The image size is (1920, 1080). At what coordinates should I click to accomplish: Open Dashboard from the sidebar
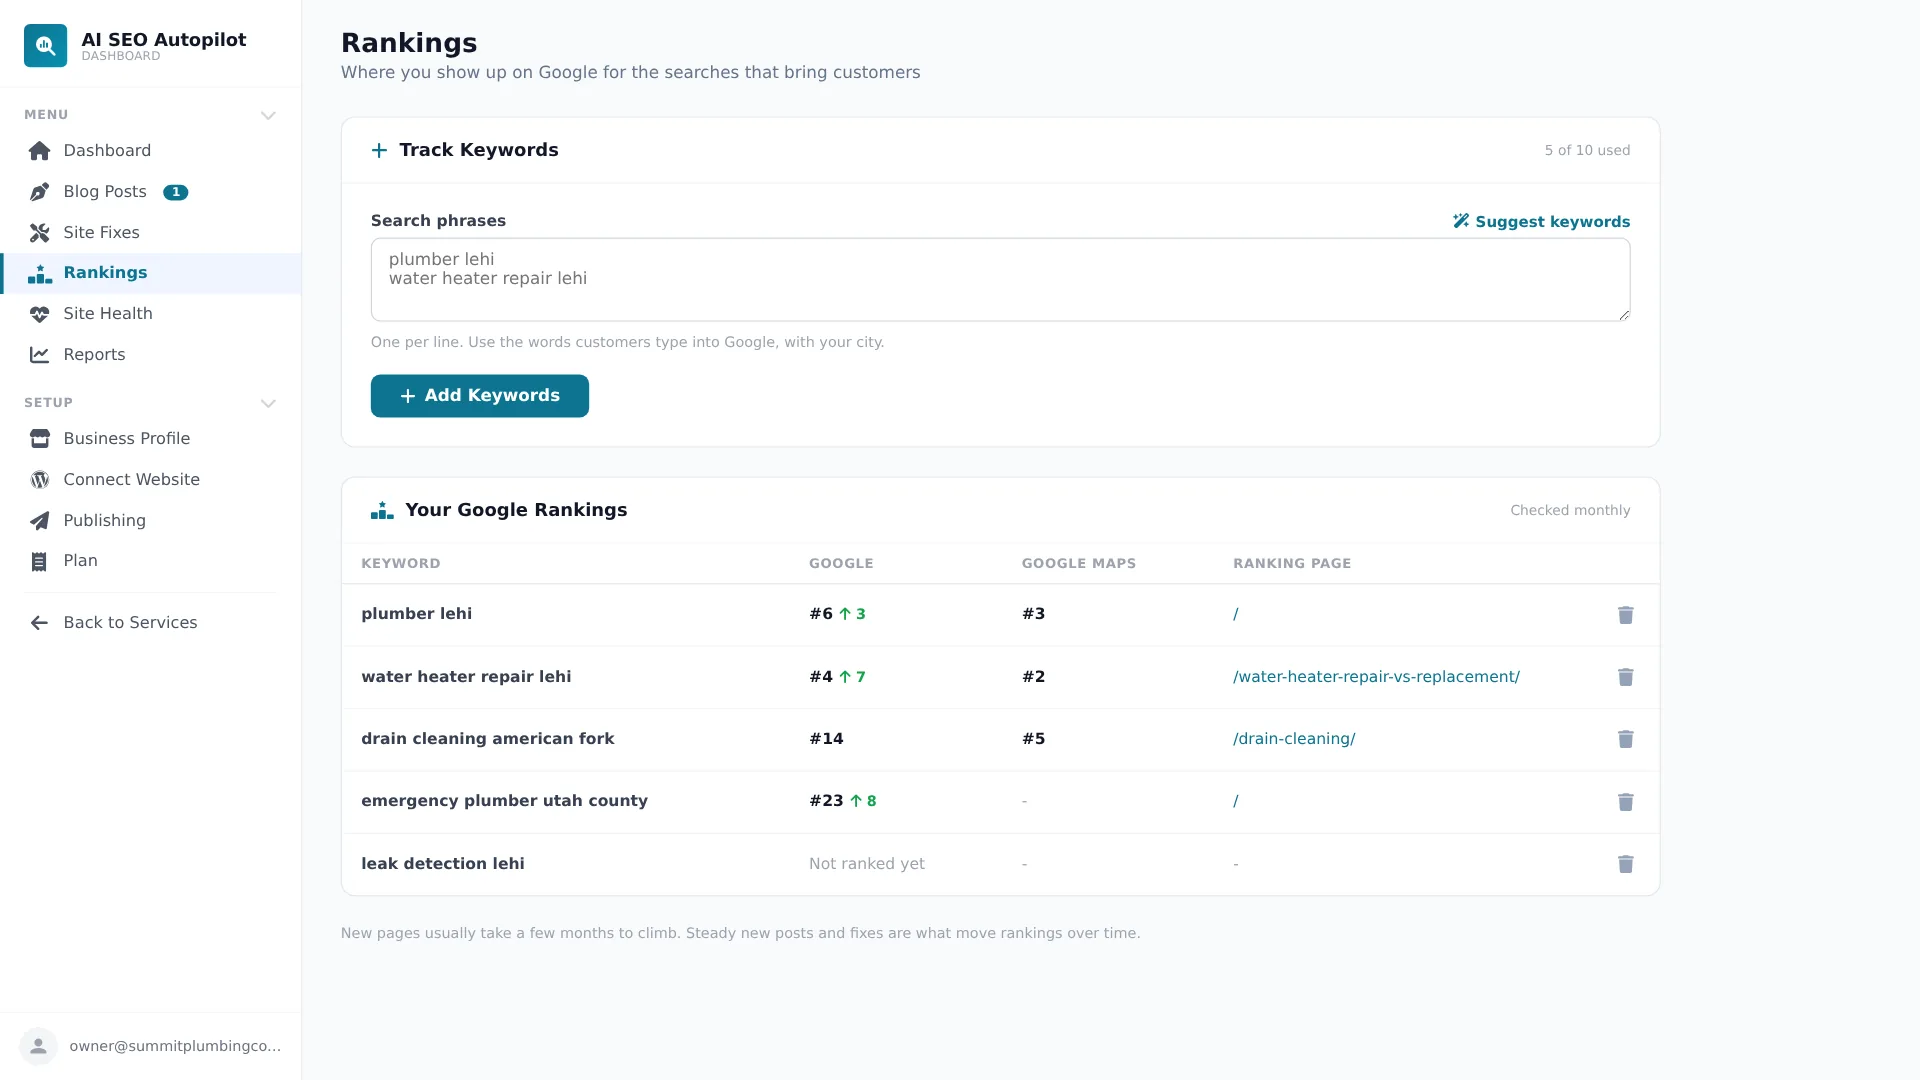click(151, 151)
